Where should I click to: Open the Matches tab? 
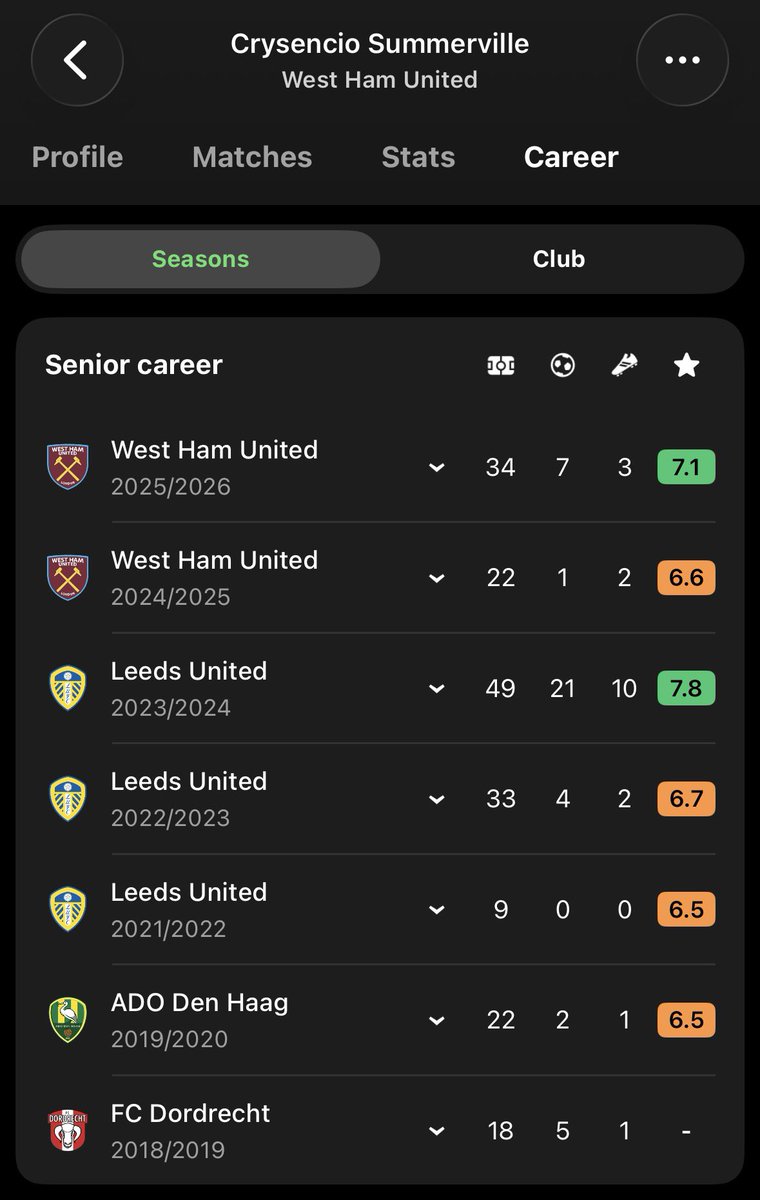click(x=252, y=157)
